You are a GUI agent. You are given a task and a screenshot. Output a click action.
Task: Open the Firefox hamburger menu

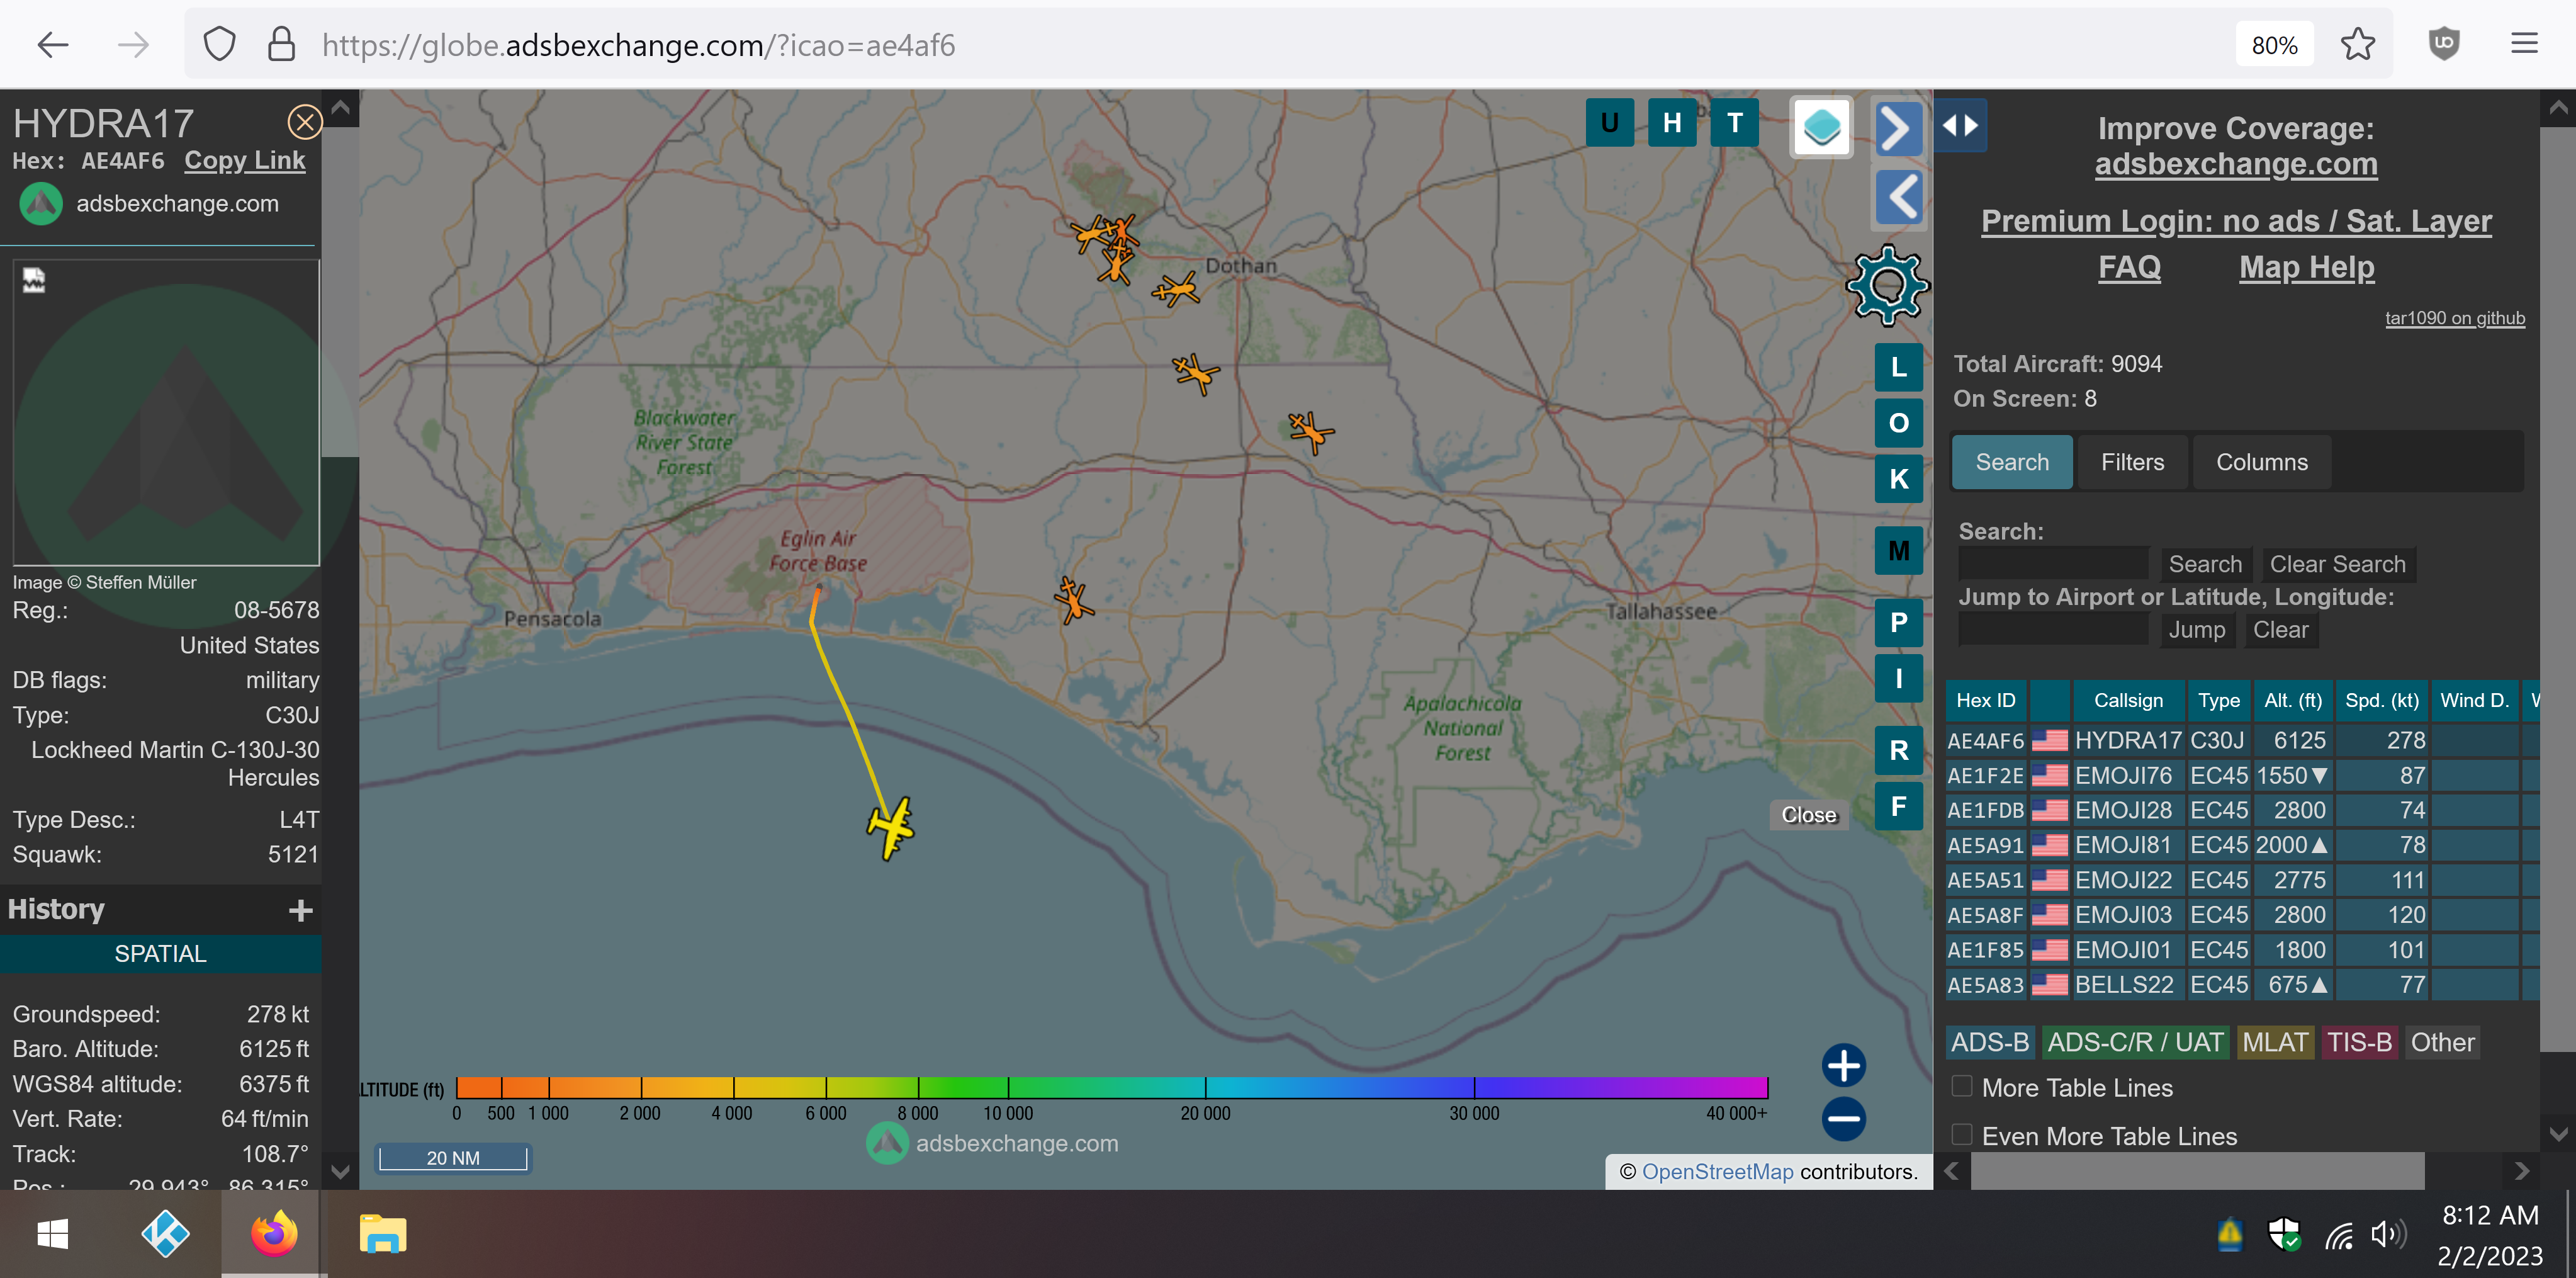(x=2524, y=44)
